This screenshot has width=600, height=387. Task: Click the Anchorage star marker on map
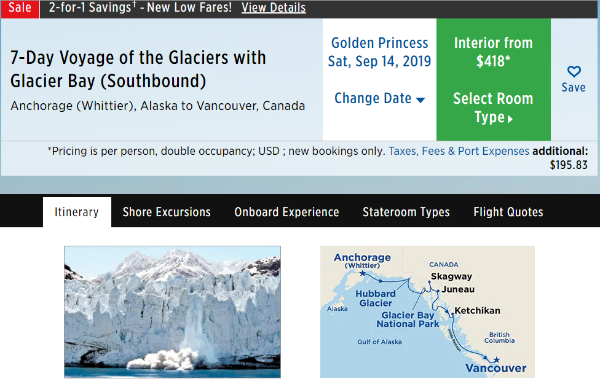pos(362,273)
